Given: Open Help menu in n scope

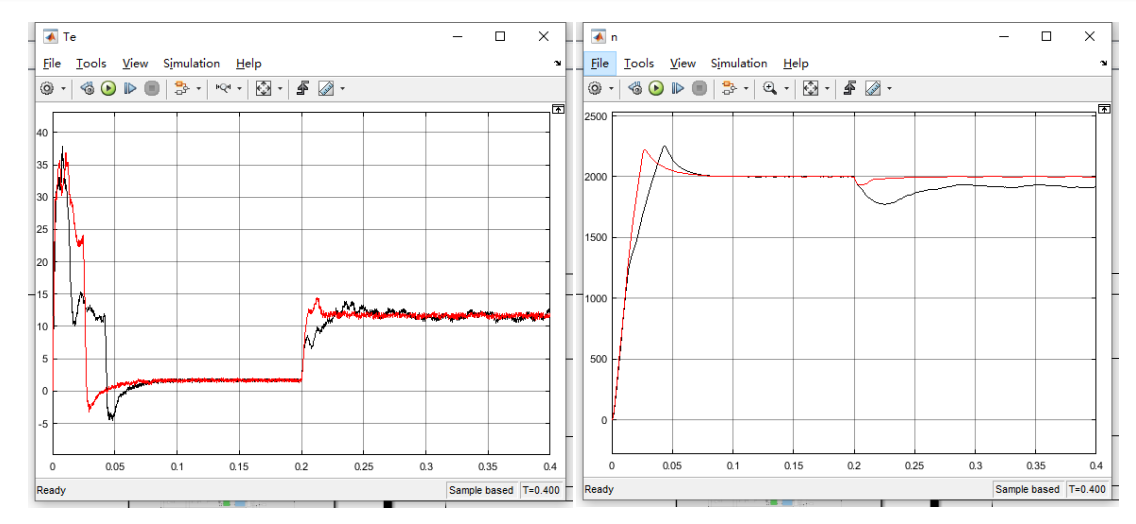Looking at the screenshot, I should pos(796,64).
